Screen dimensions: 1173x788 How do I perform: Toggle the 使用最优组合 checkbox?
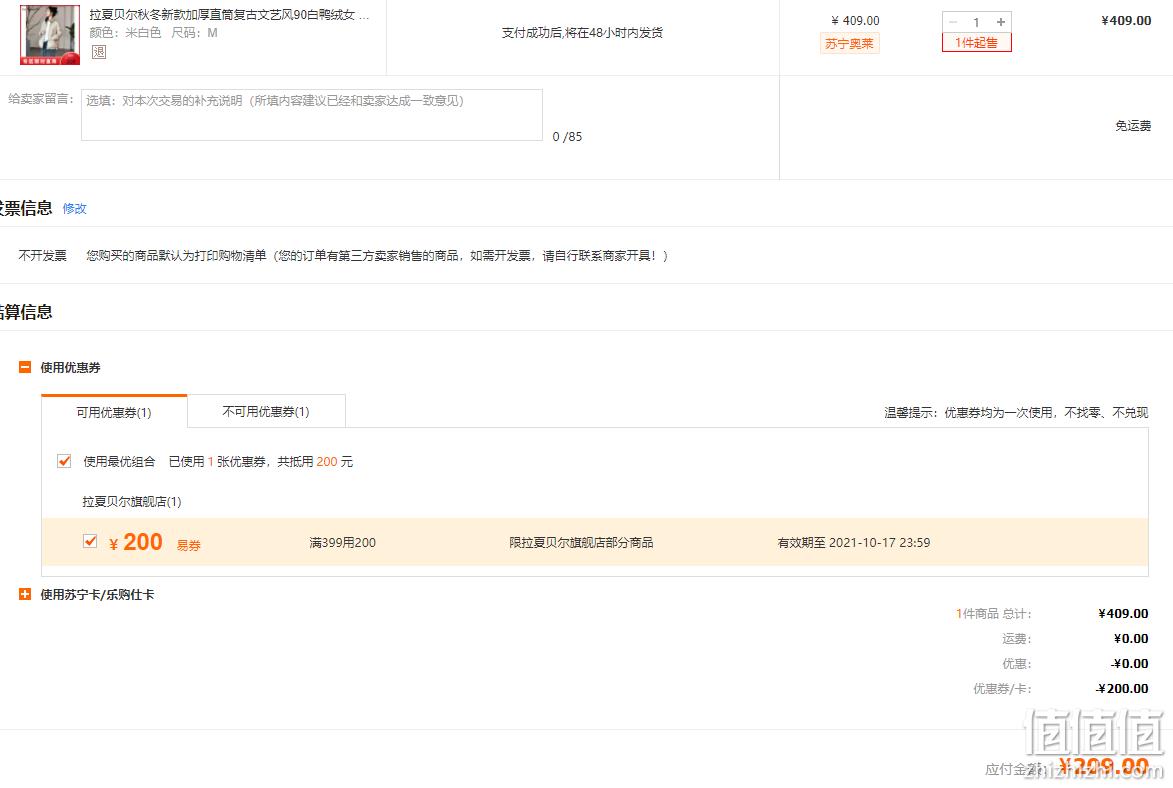point(64,461)
